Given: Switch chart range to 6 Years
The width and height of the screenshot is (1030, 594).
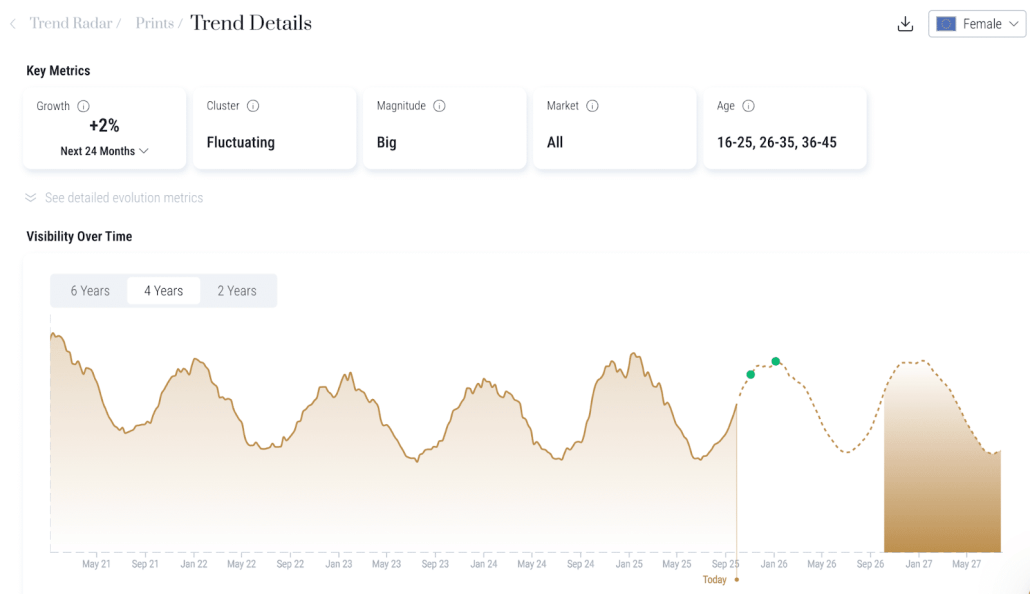Looking at the screenshot, I should point(90,291).
